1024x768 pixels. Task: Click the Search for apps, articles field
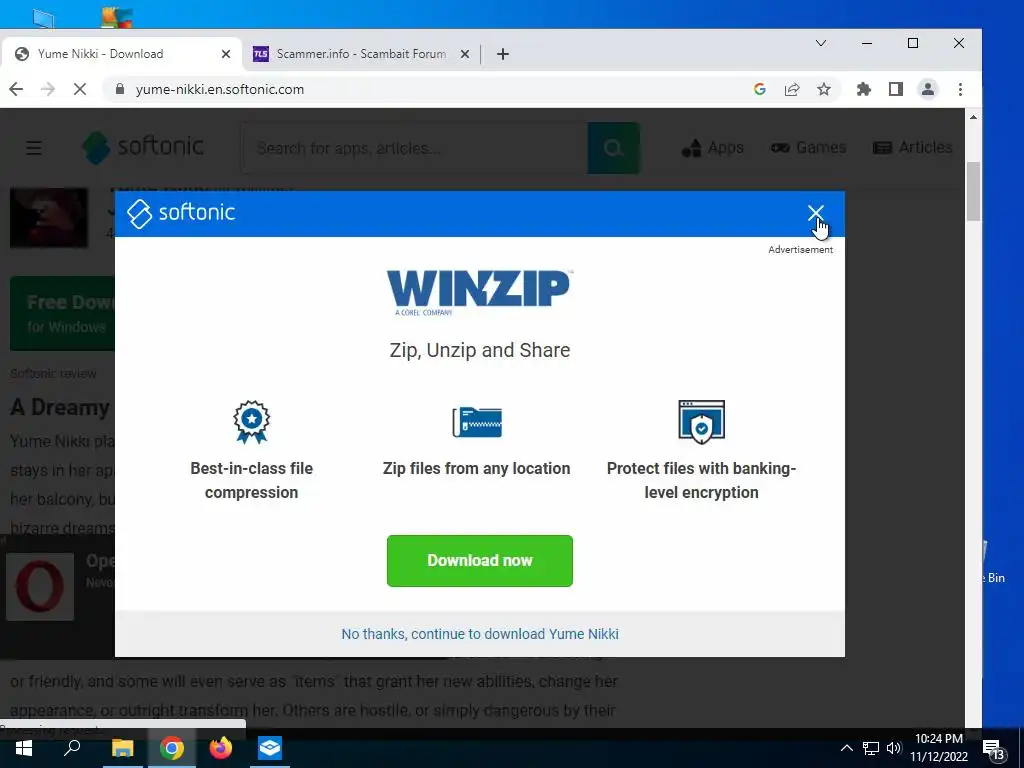point(415,148)
